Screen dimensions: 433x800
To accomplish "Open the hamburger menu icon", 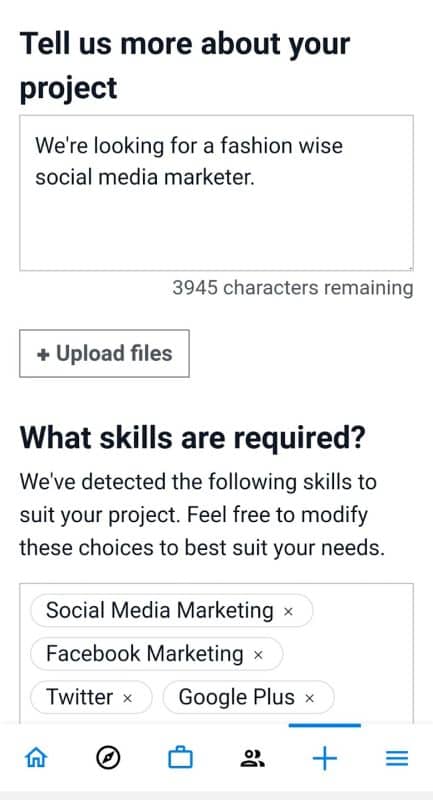I will 397,758.
